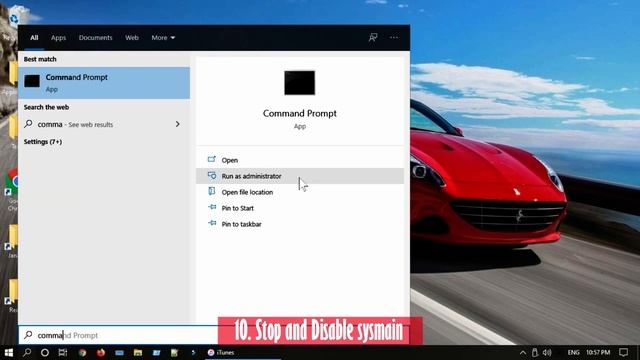Click the Open action icon
Screen dimensions: 640x360
(211, 159)
